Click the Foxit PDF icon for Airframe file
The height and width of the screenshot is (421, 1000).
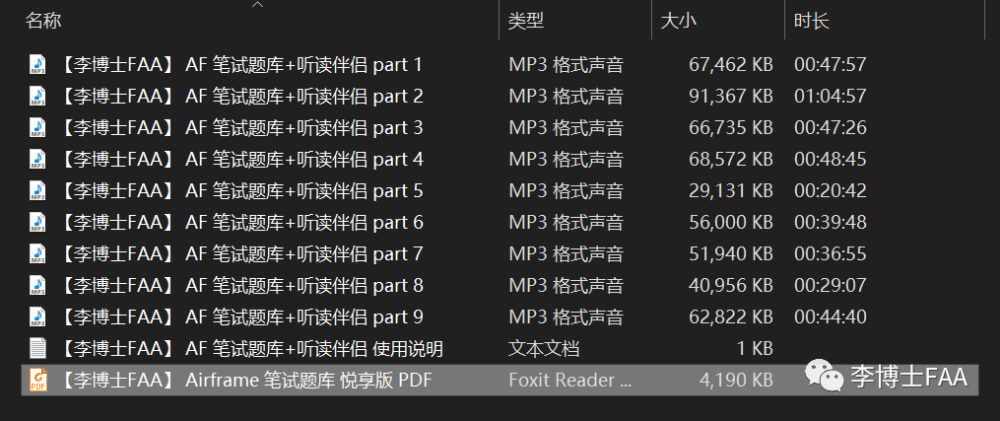click(x=38, y=380)
